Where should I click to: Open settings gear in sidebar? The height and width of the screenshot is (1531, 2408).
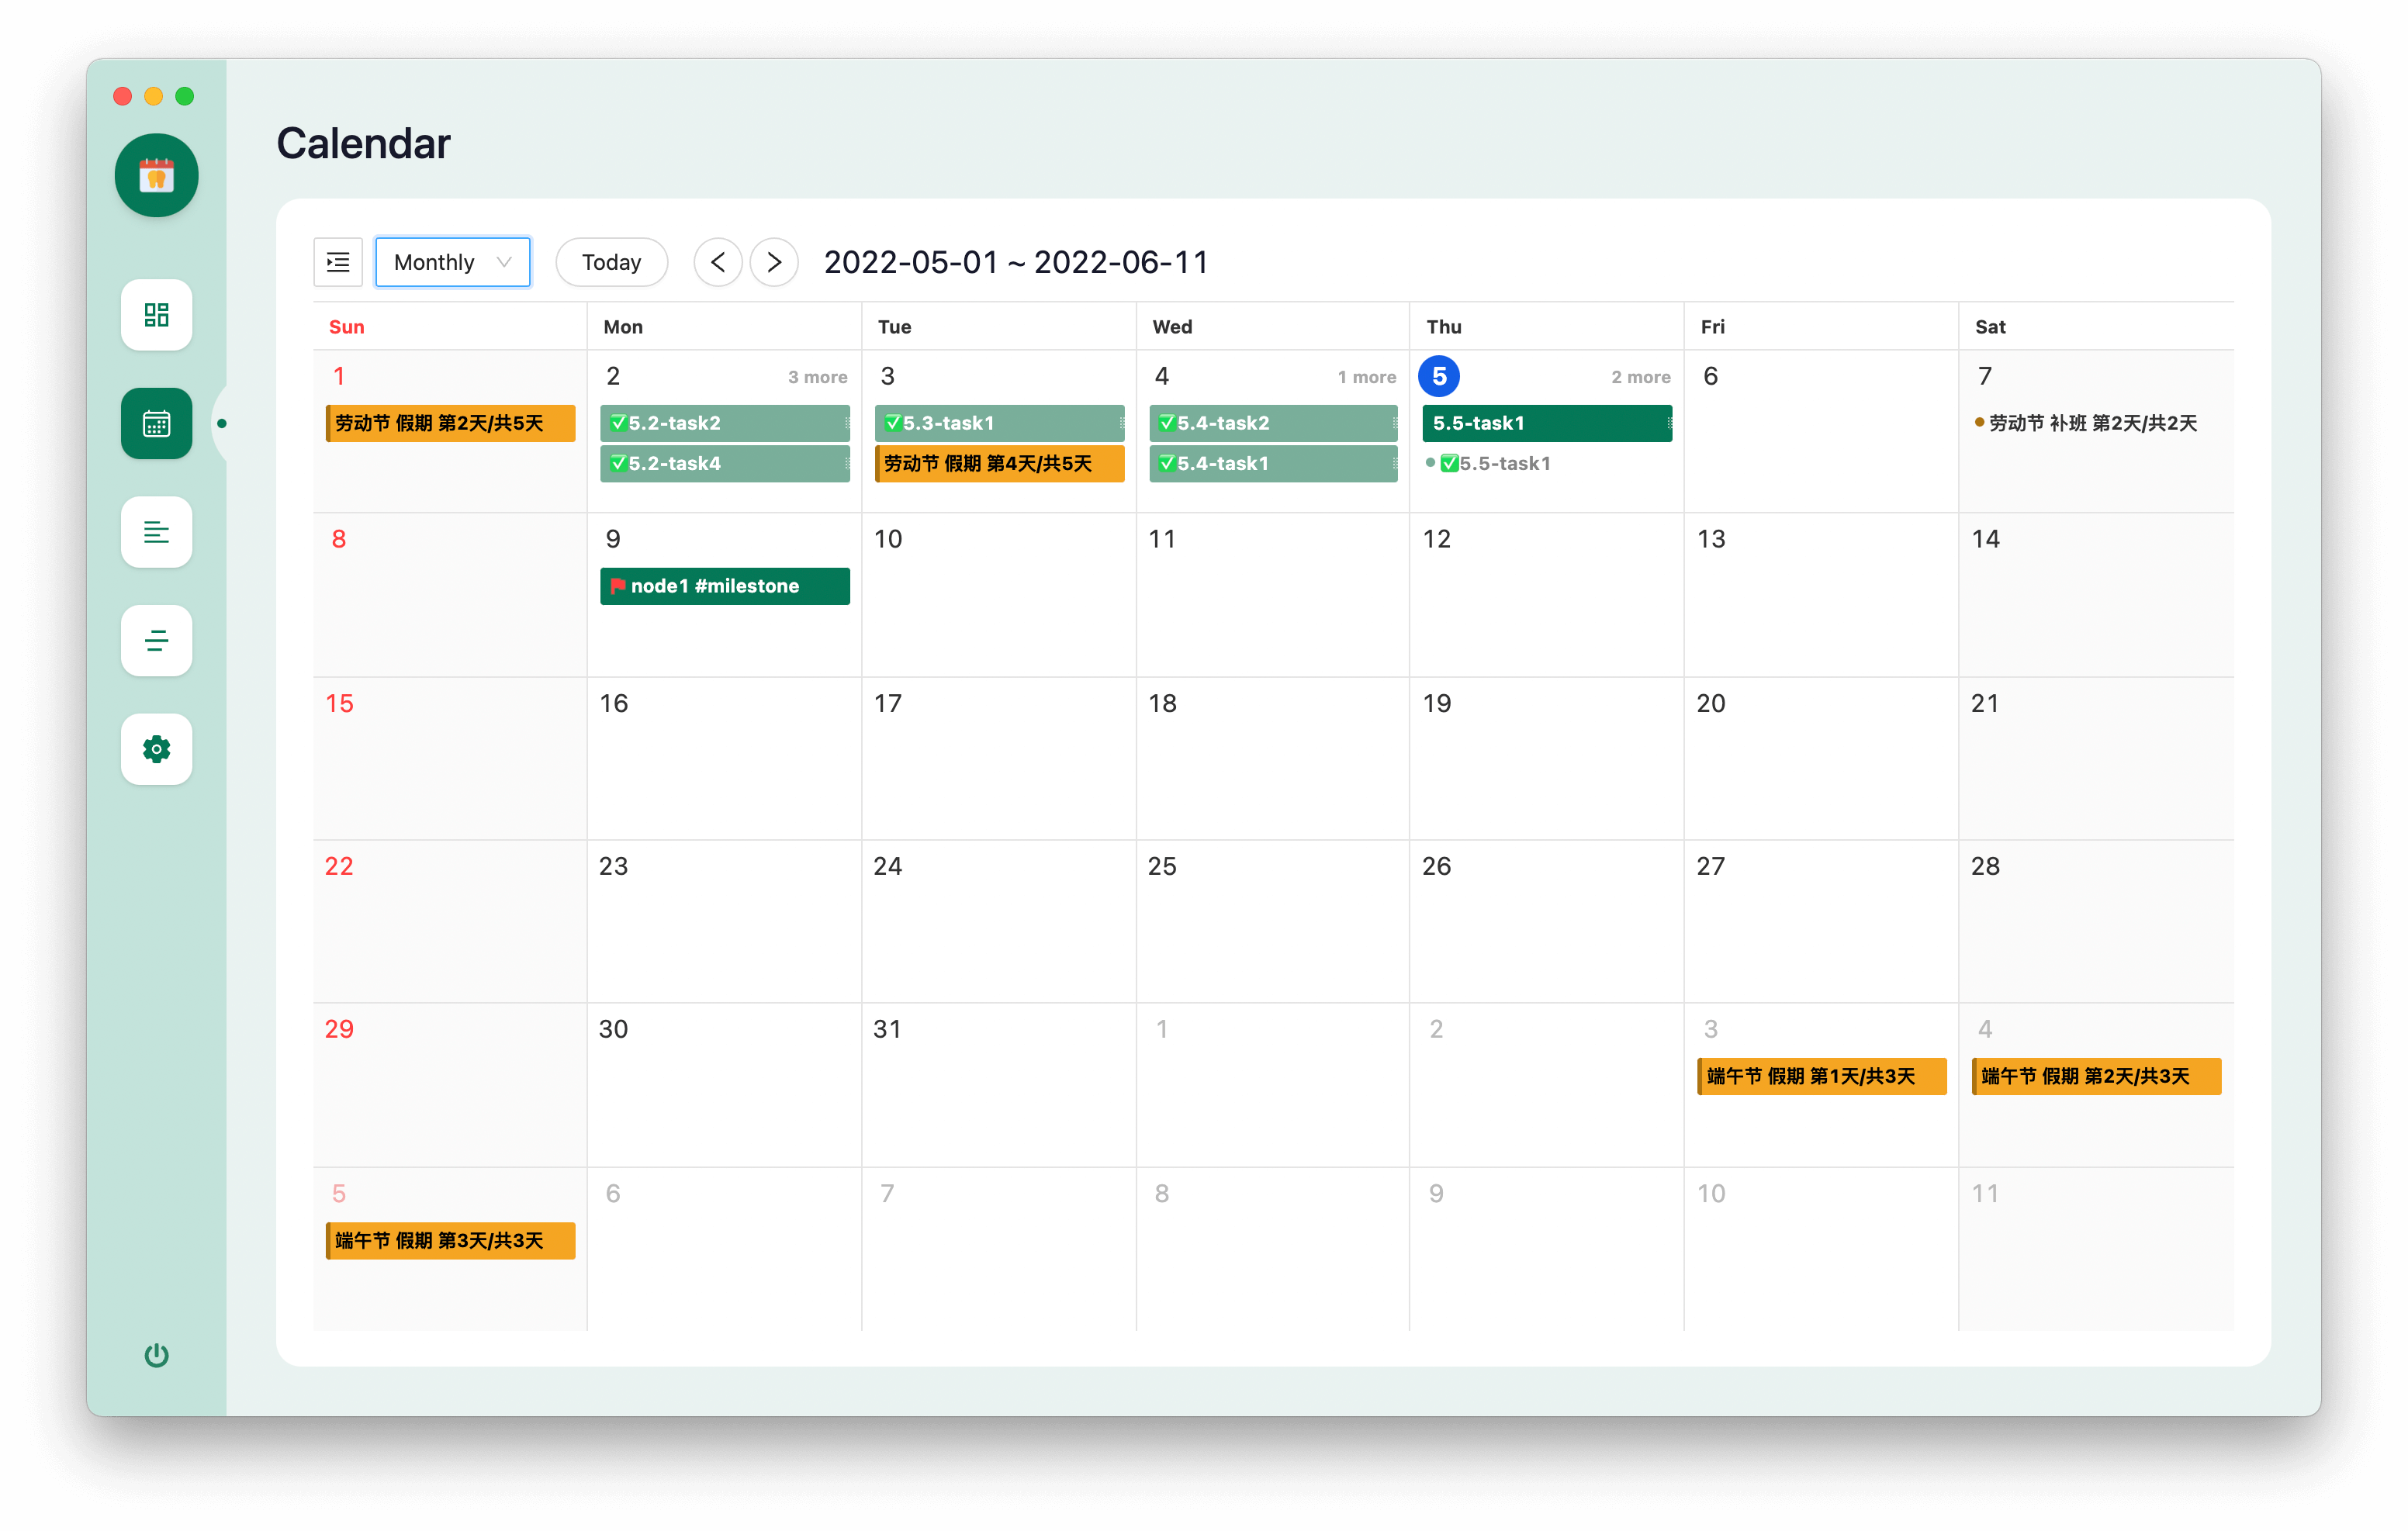156,749
